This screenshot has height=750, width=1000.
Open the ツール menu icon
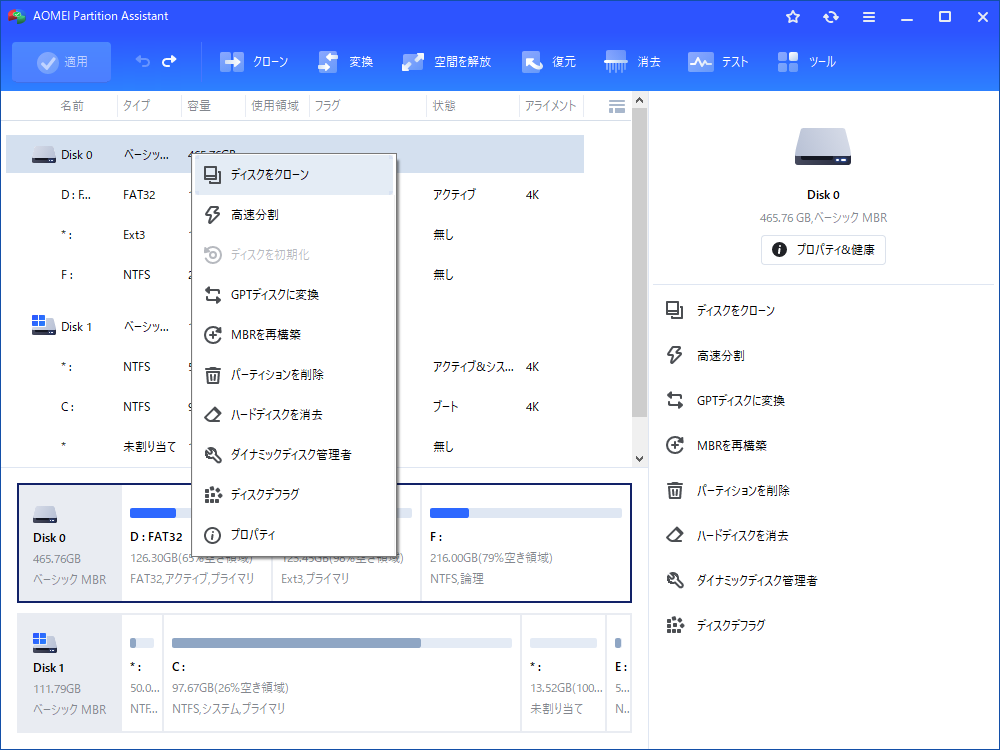(802, 61)
